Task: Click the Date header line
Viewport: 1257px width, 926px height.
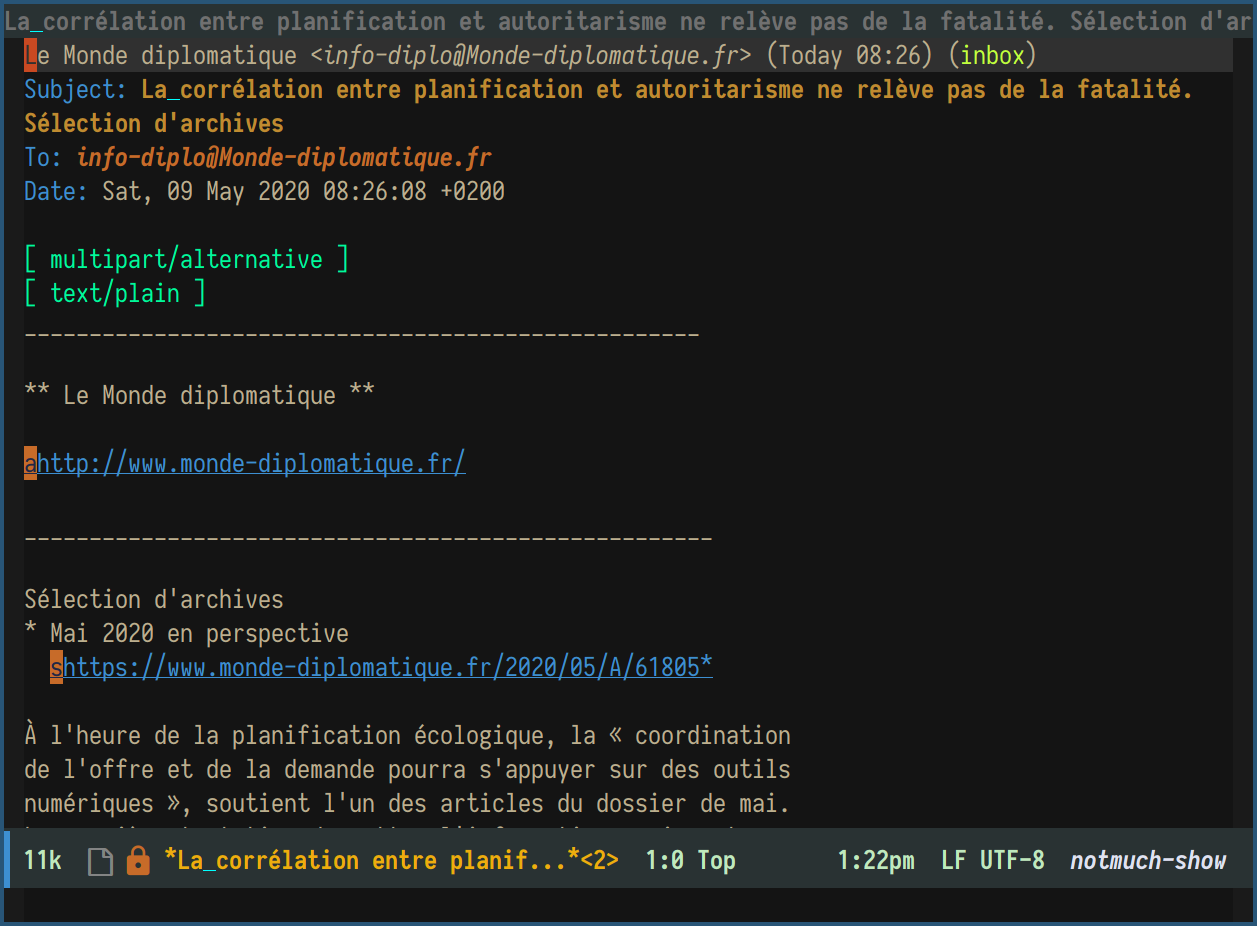Action: [264, 192]
